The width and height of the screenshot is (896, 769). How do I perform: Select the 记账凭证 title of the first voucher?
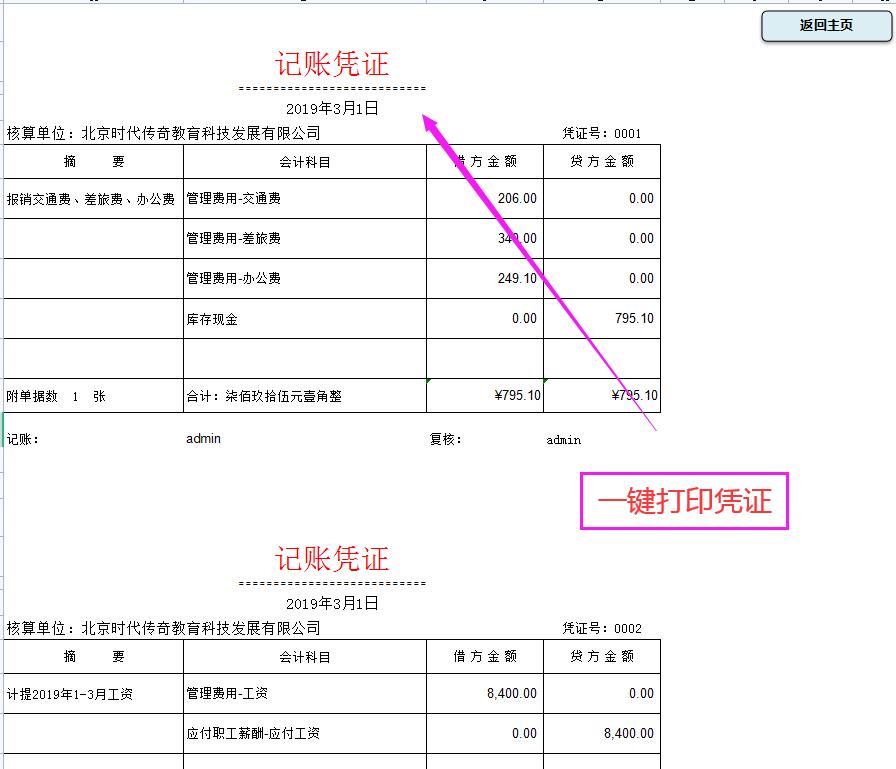[x=329, y=64]
